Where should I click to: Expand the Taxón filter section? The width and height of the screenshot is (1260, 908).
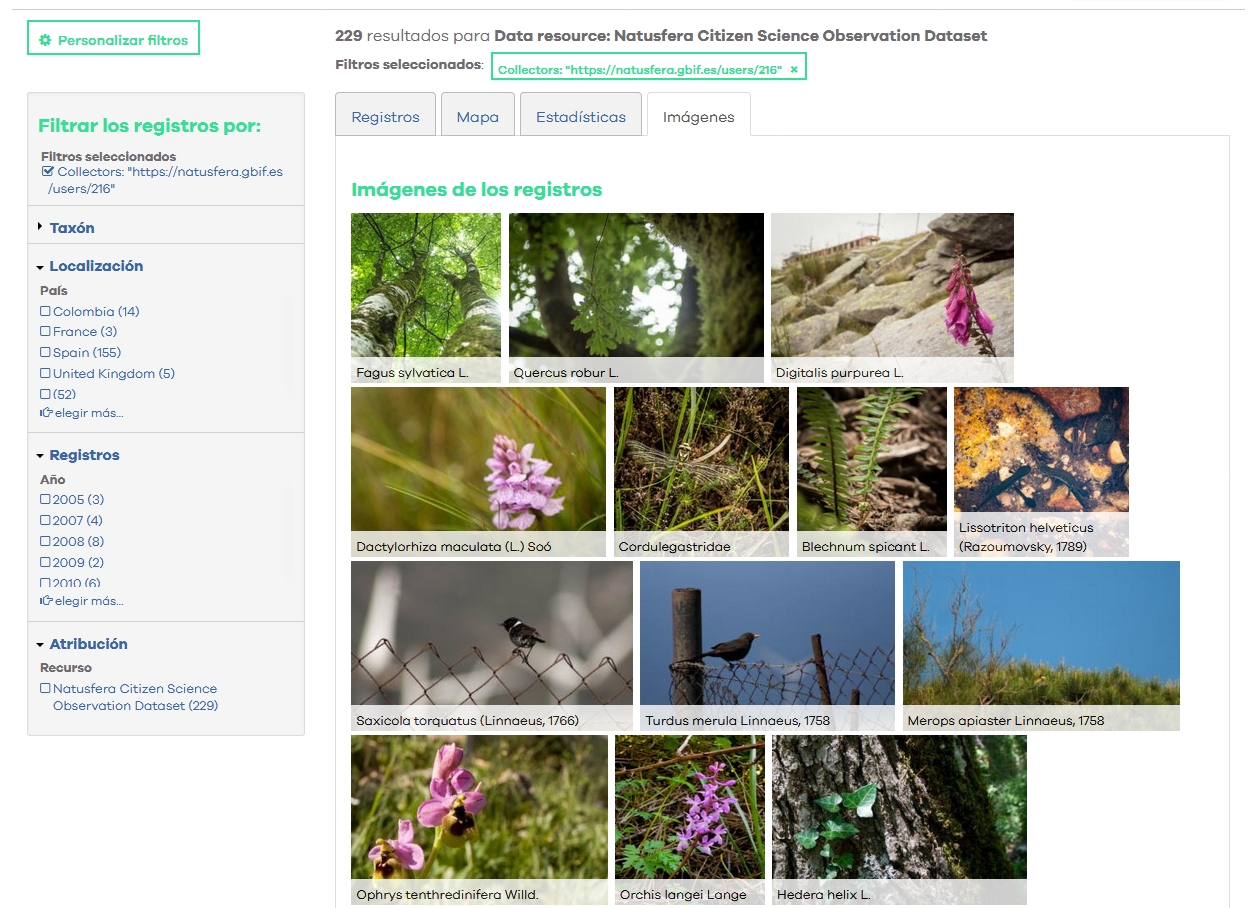[40, 228]
